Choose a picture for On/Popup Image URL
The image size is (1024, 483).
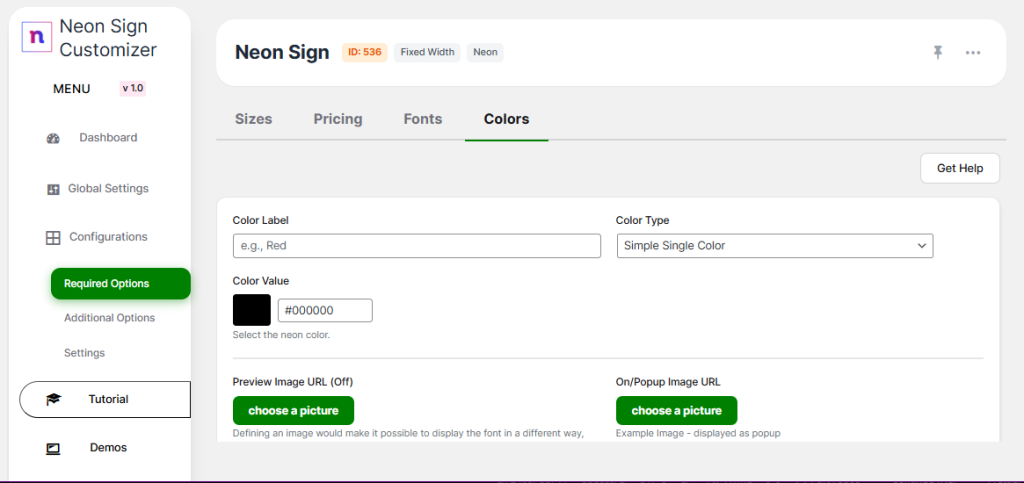[676, 411]
